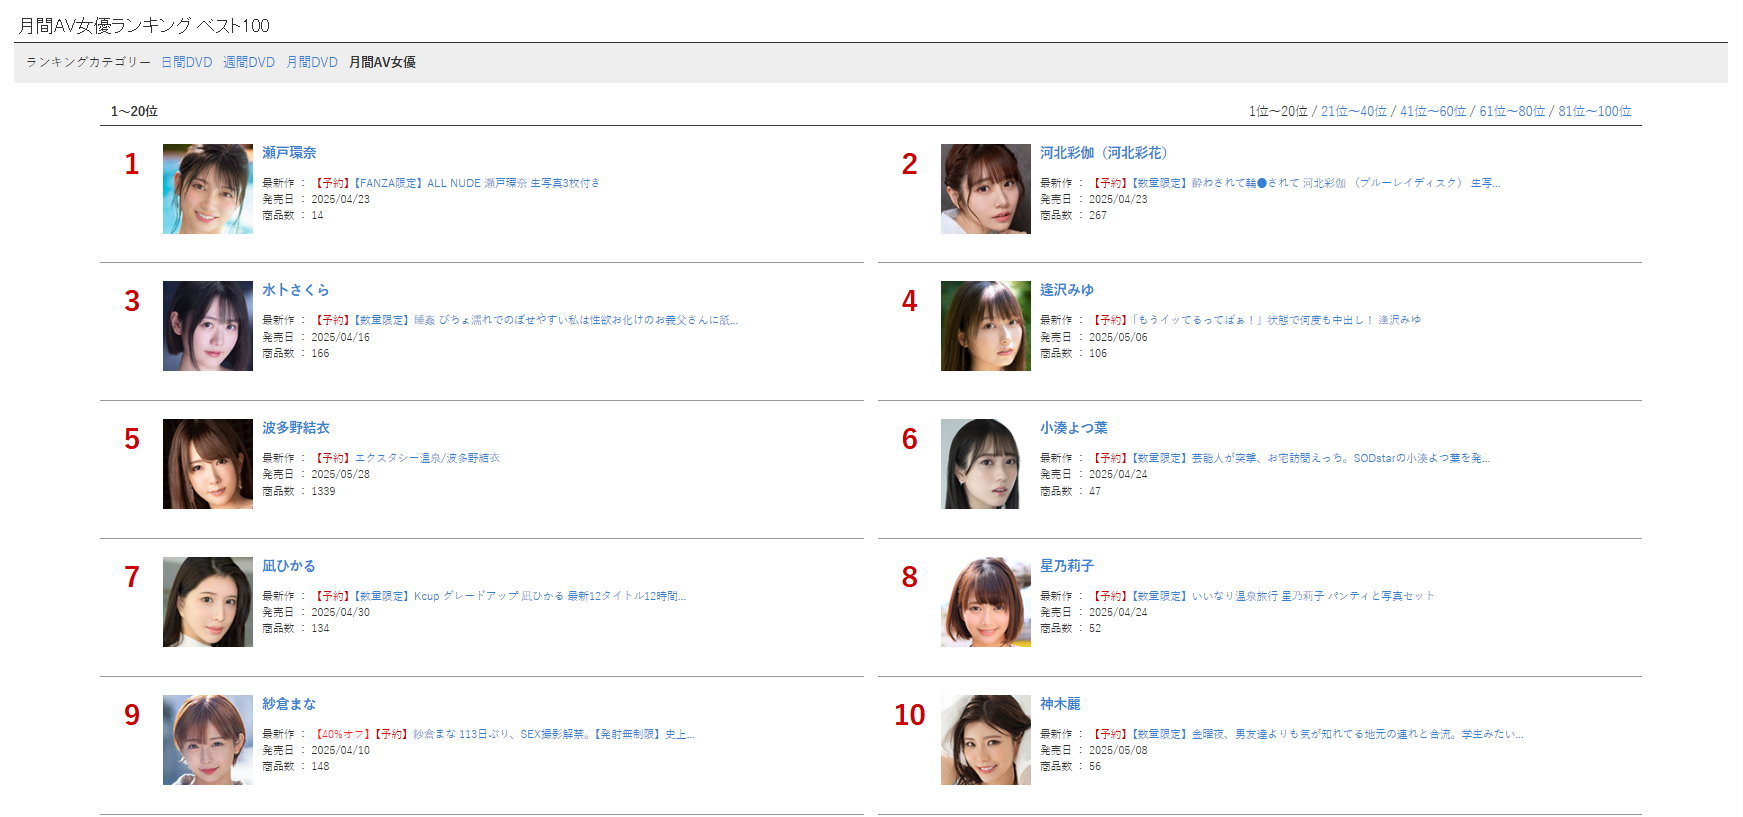Open the 水卜さくら name link
The image size is (1743, 817).
click(x=296, y=290)
